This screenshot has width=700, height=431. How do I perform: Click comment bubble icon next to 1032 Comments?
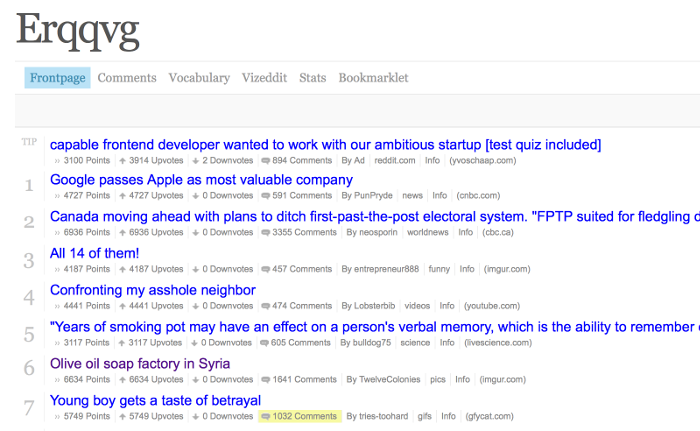(266, 417)
